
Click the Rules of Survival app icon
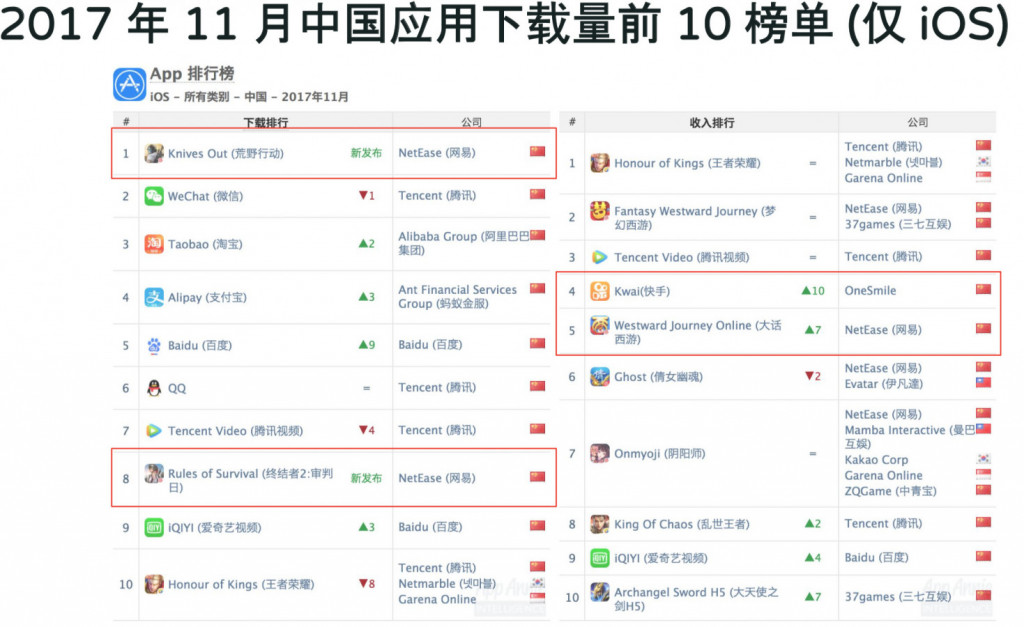point(154,474)
